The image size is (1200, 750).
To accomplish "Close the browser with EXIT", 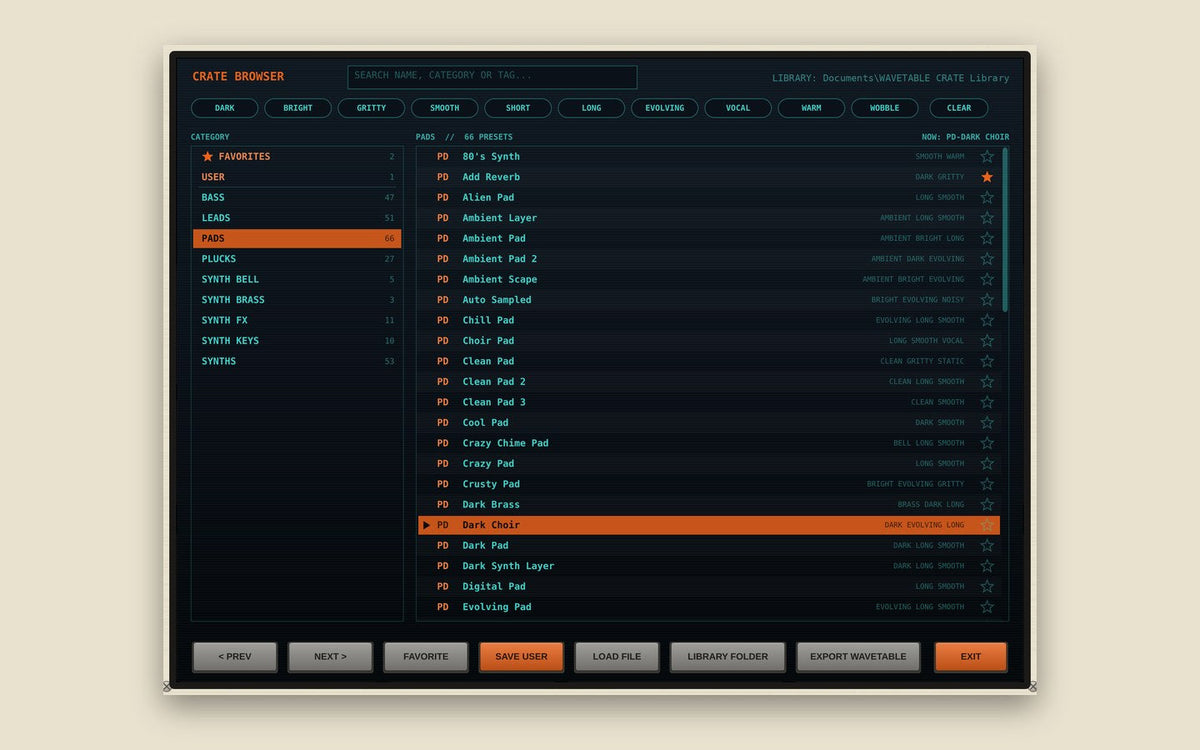I will (x=970, y=657).
